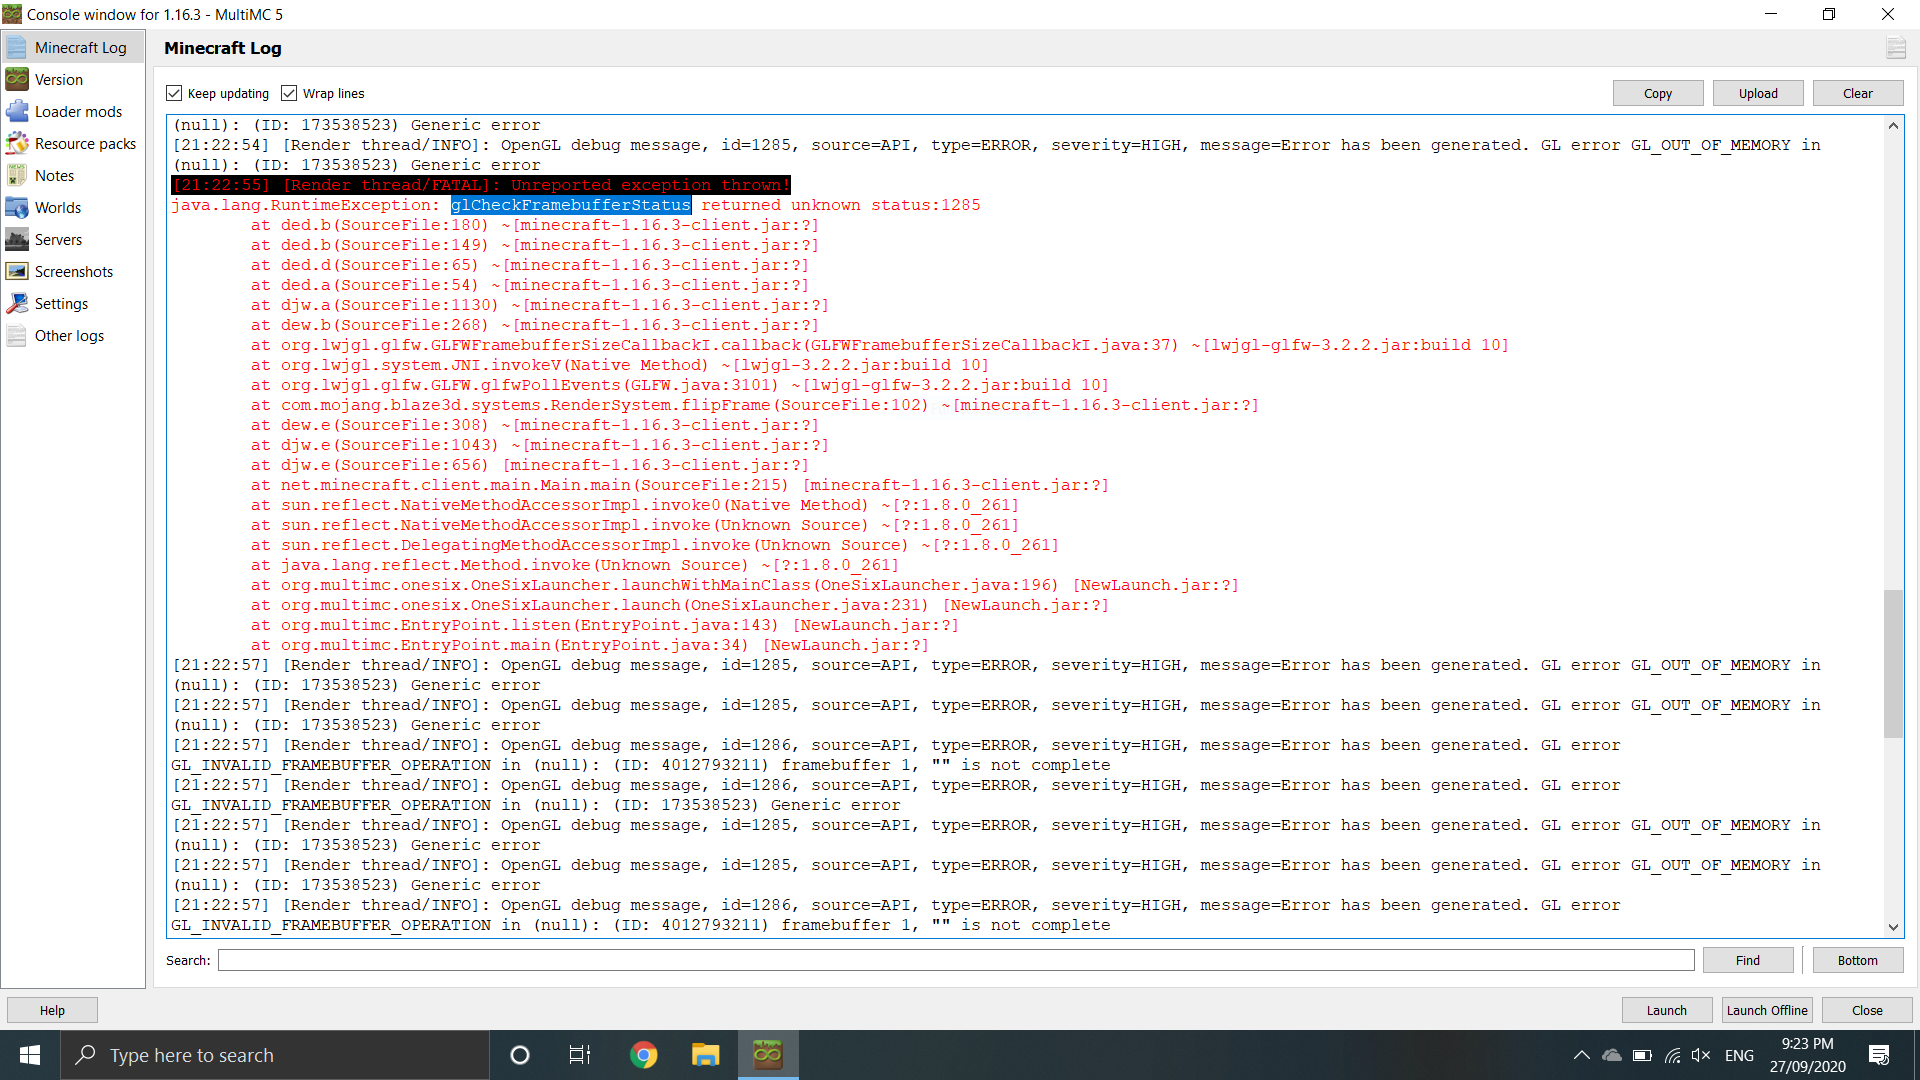Viewport: 1920px width, 1080px height.
Task: Open Screenshots page icon
Action: tap(17, 272)
